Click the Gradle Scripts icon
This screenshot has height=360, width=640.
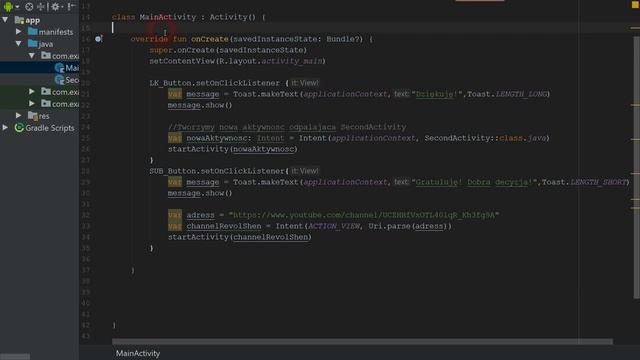coord(19,128)
